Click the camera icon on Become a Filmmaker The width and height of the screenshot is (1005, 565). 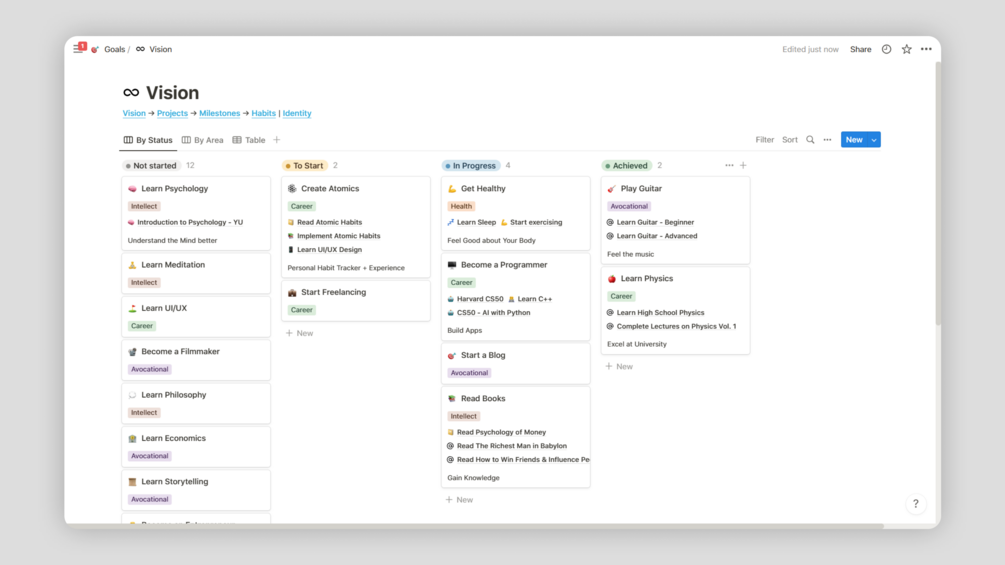pos(132,352)
